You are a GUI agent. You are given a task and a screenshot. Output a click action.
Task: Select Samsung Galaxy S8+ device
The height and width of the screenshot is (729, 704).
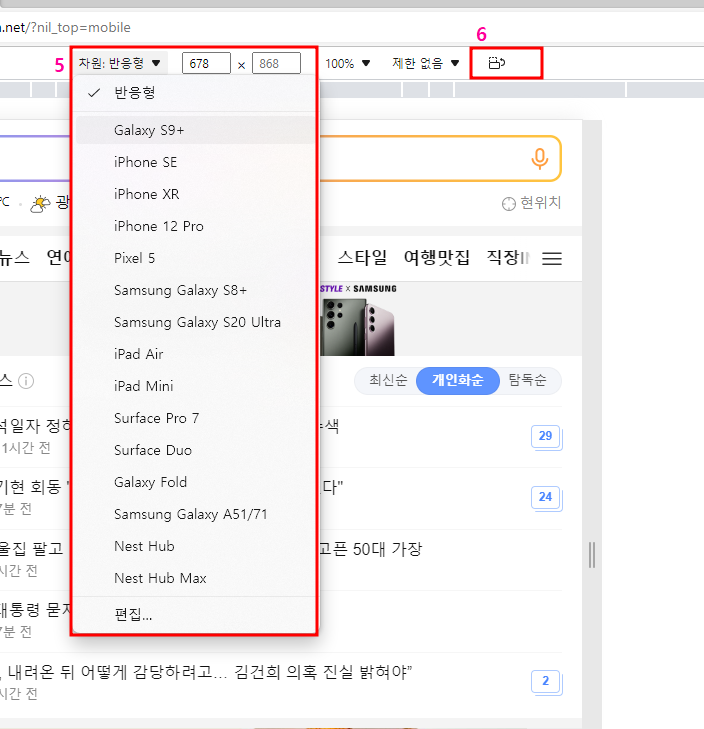pyautogui.click(x=194, y=291)
